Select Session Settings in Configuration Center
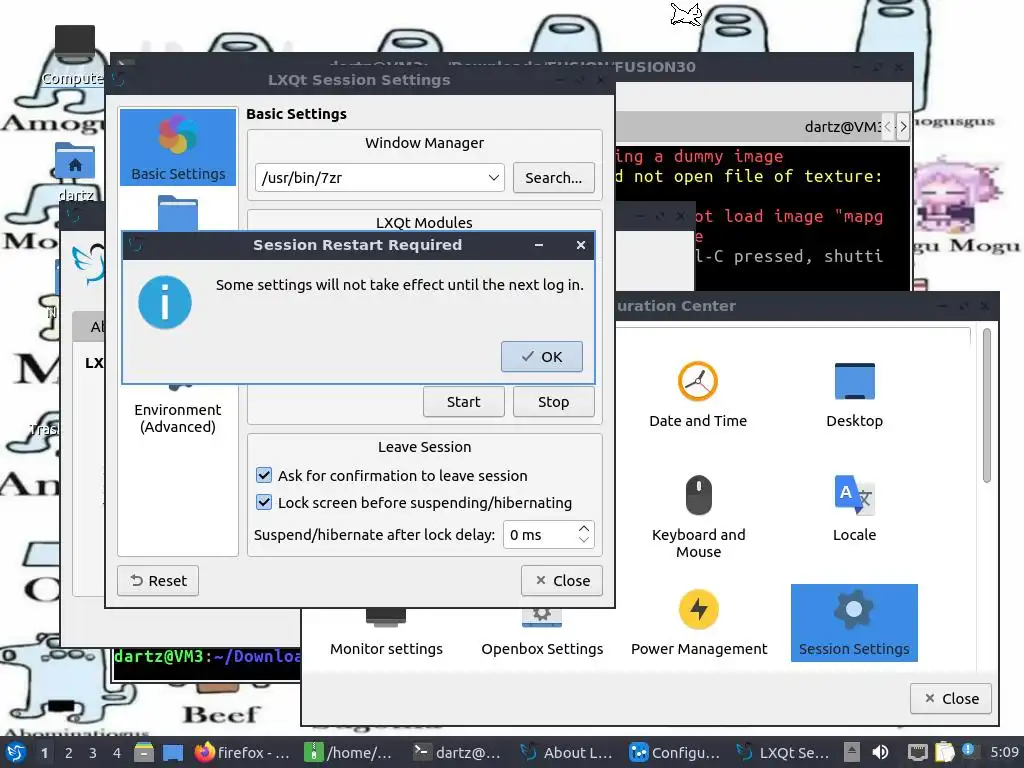The width and height of the screenshot is (1024, 768). point(854,623)
